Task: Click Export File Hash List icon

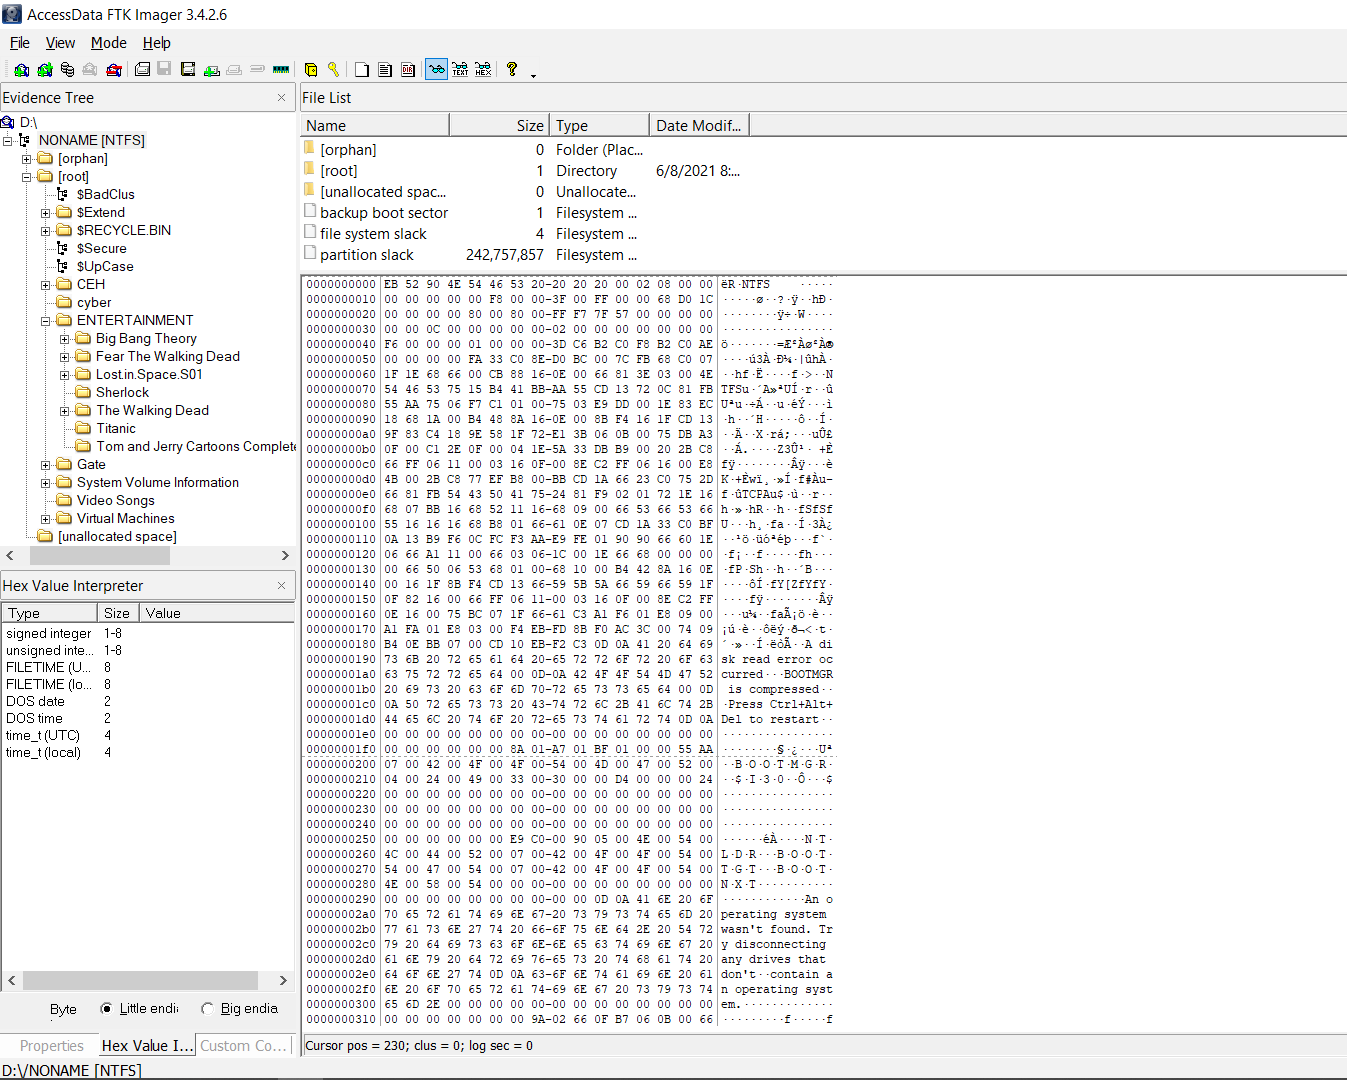Action: 385,69
